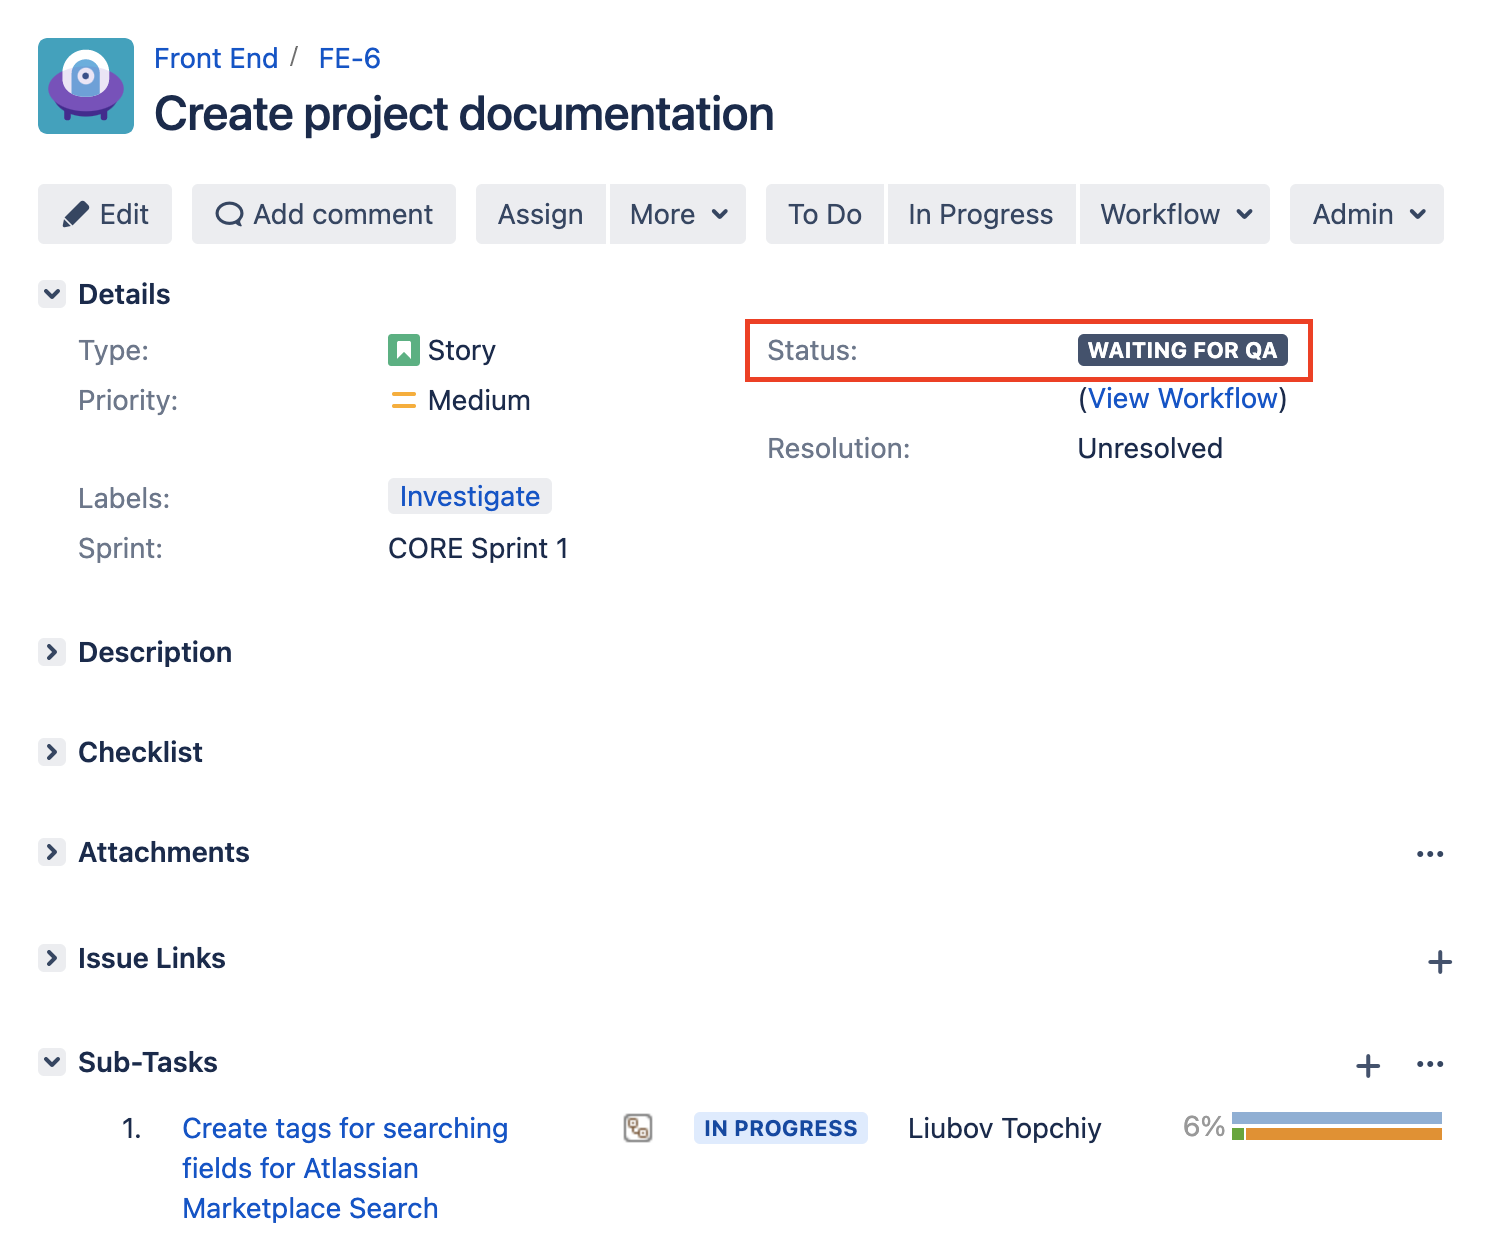1500x1238 pixels.
Task: Collapse the Details section
Action: pos(52,294)
